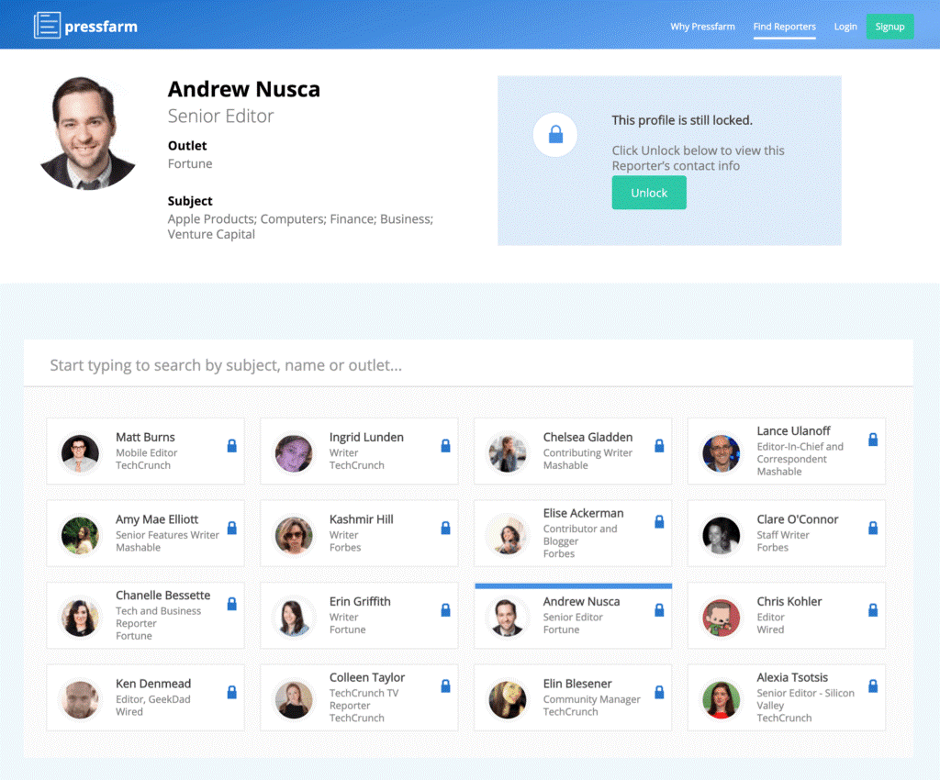
Task: Select Chris Kohler avatar thumbnail
Action: point(721,617)
